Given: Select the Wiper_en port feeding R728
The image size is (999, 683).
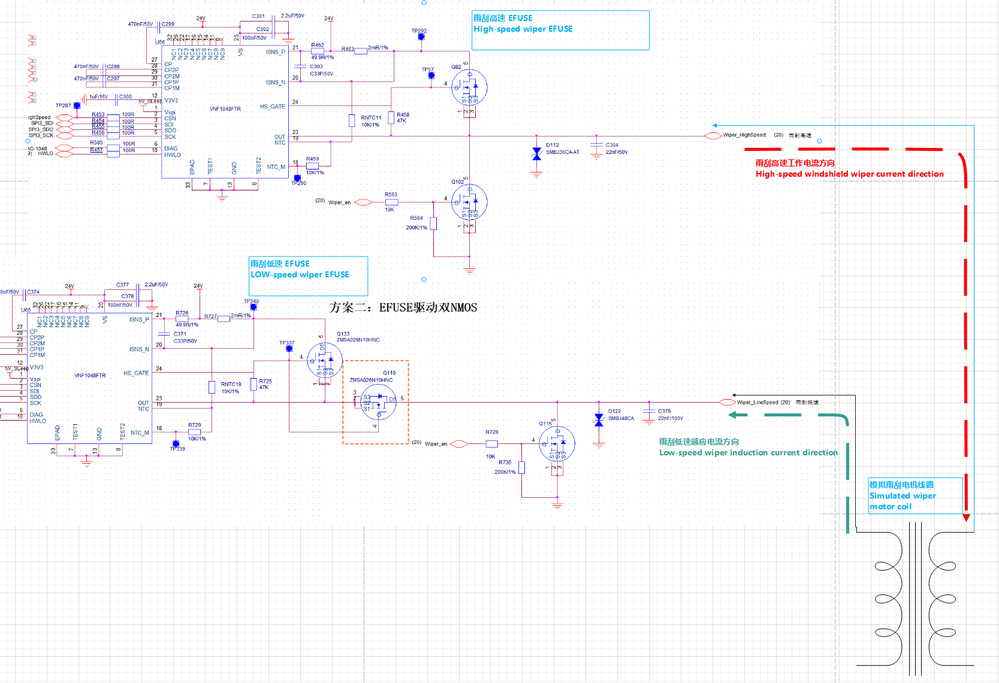Looking at the screenshot, I should click(459, 443).
